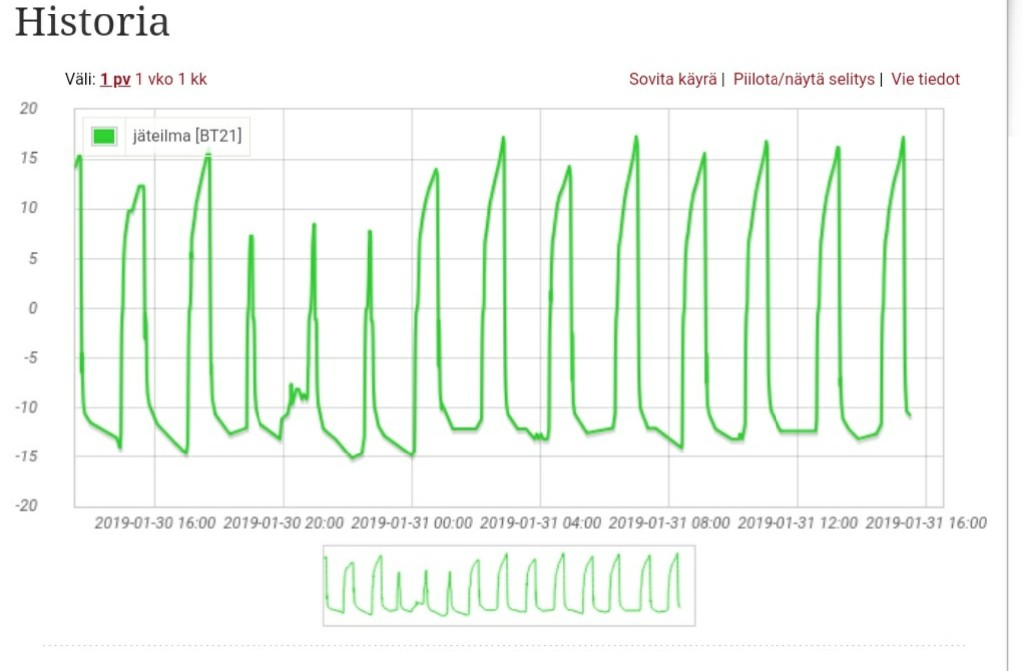The image size is (1023, 671).
Task: Click the -15 y-axis label
Action: pos(27,456)
